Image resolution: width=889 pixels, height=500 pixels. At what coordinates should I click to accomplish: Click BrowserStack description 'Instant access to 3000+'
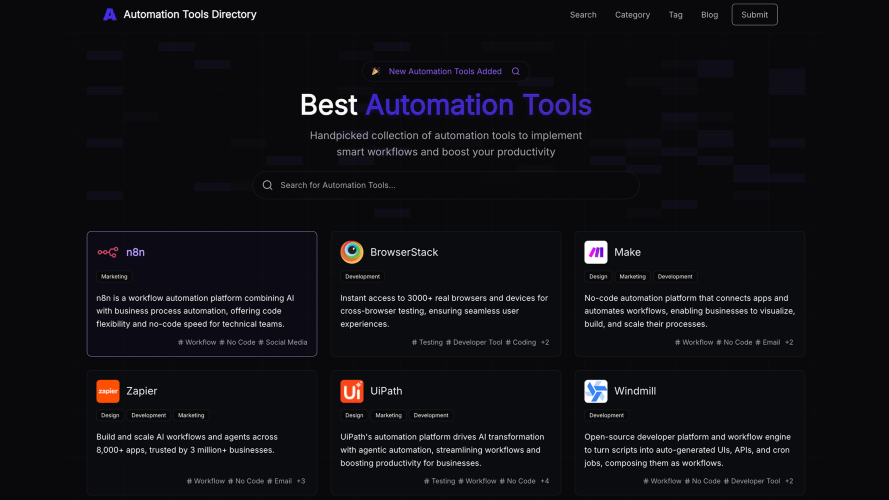point(444,311)
